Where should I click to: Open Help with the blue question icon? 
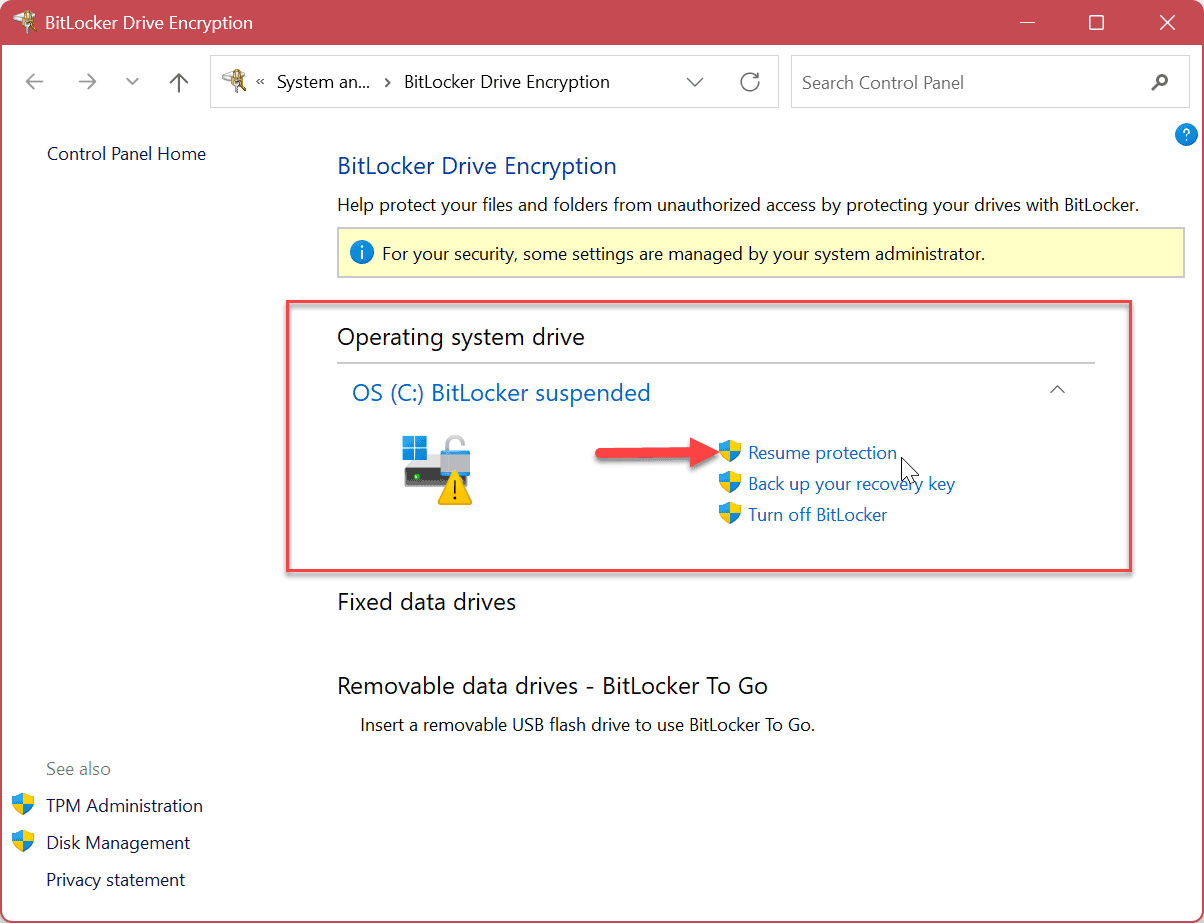(x=1185, y=134)
